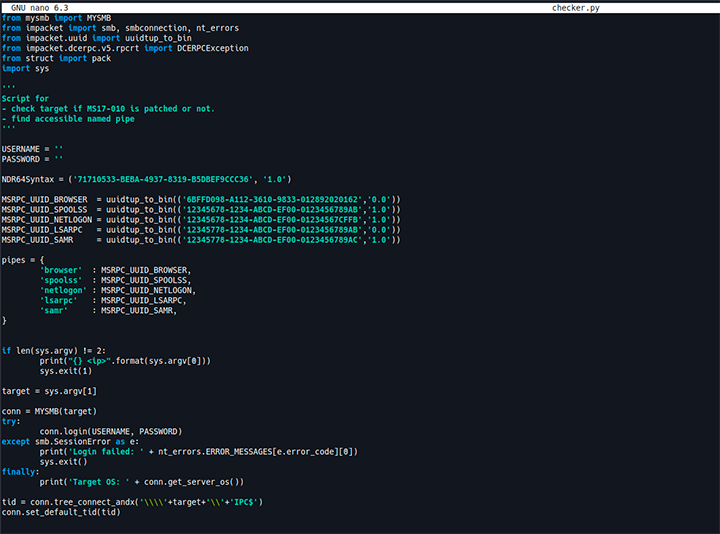Click the 'sys.exit()' line under except
The width and height of the screenshot is (720, 534).
(x=63, y=462)
